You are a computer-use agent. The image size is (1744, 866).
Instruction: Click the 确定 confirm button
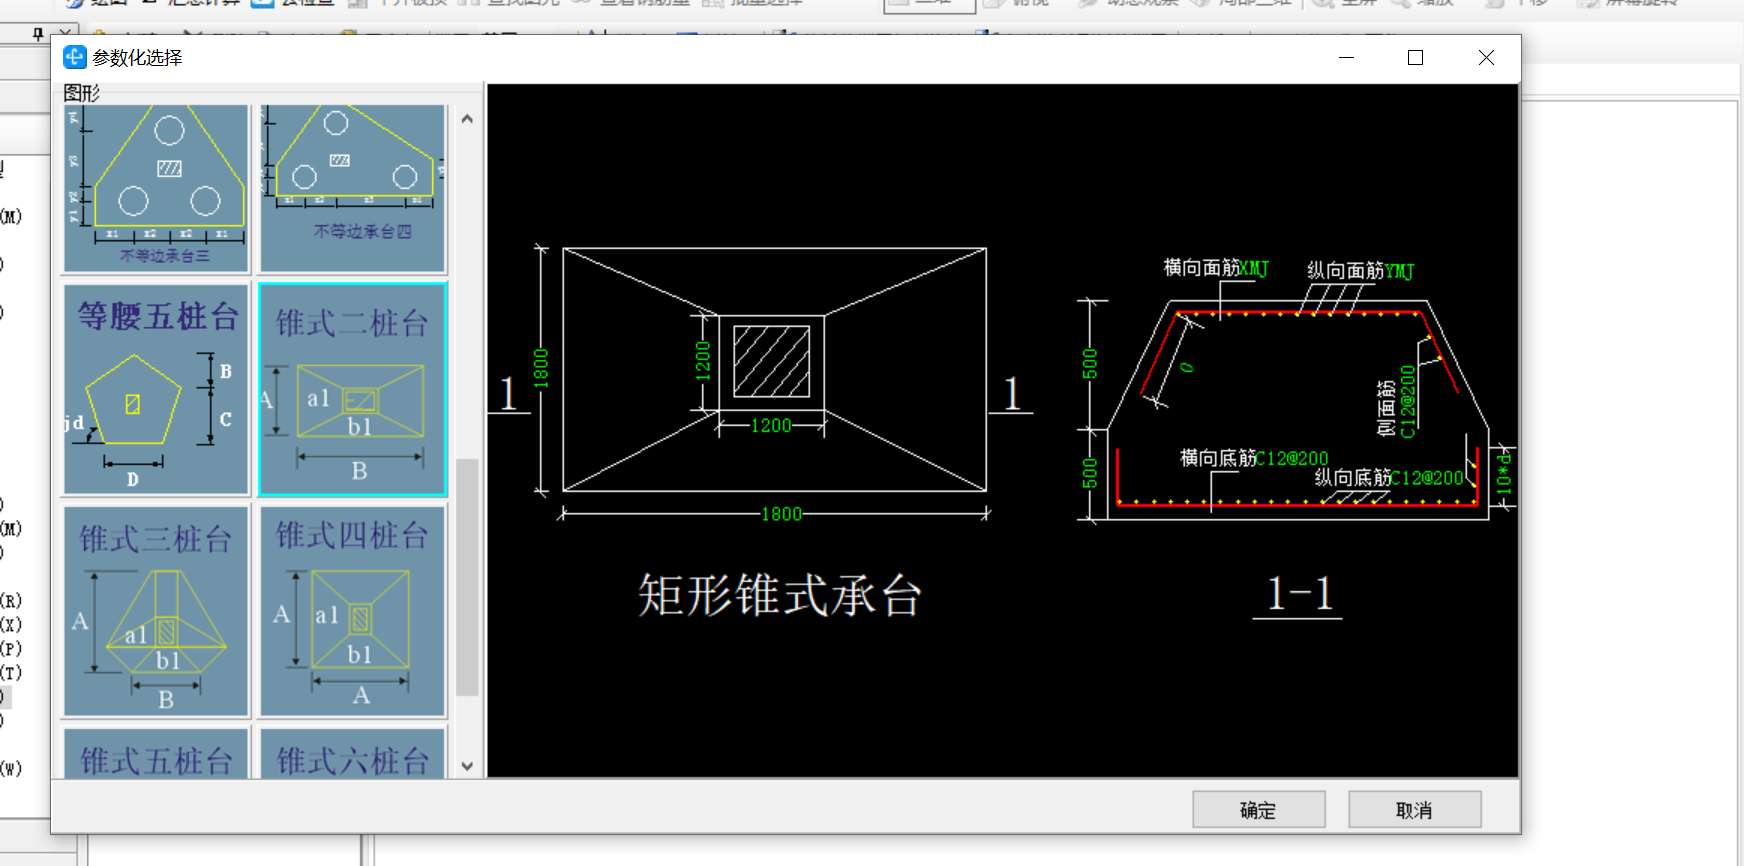pyautogui.click(x=1259, y=810)
